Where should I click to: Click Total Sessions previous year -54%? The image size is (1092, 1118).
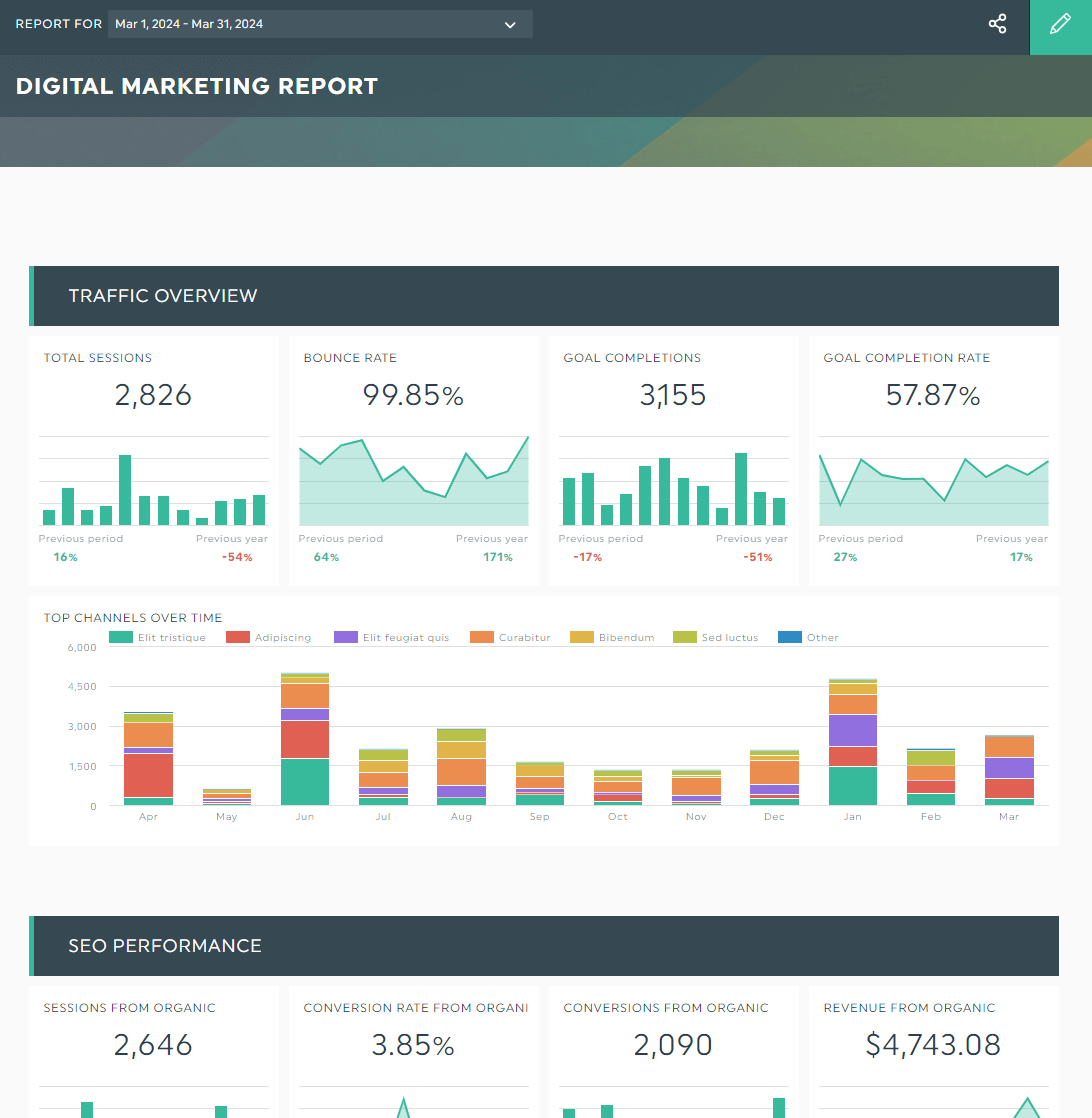pyautogui.click(x=237, y=557)
